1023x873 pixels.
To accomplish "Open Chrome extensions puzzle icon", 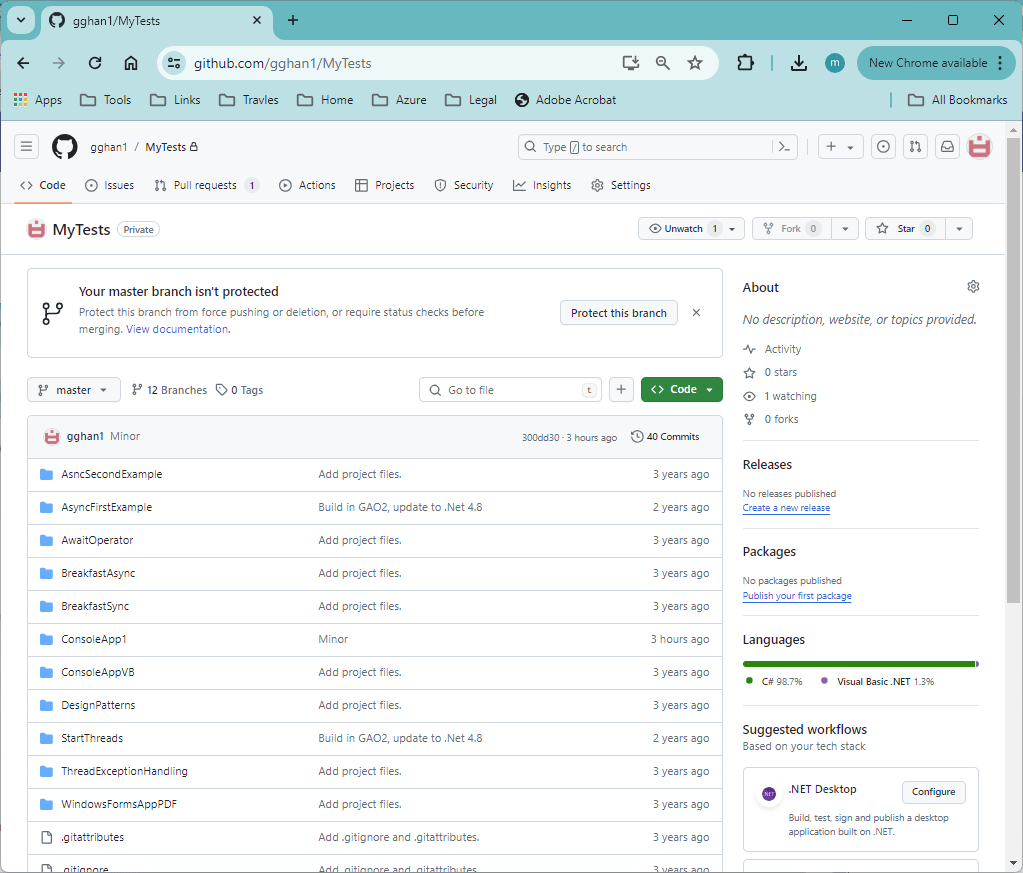I will click(745, 63).
